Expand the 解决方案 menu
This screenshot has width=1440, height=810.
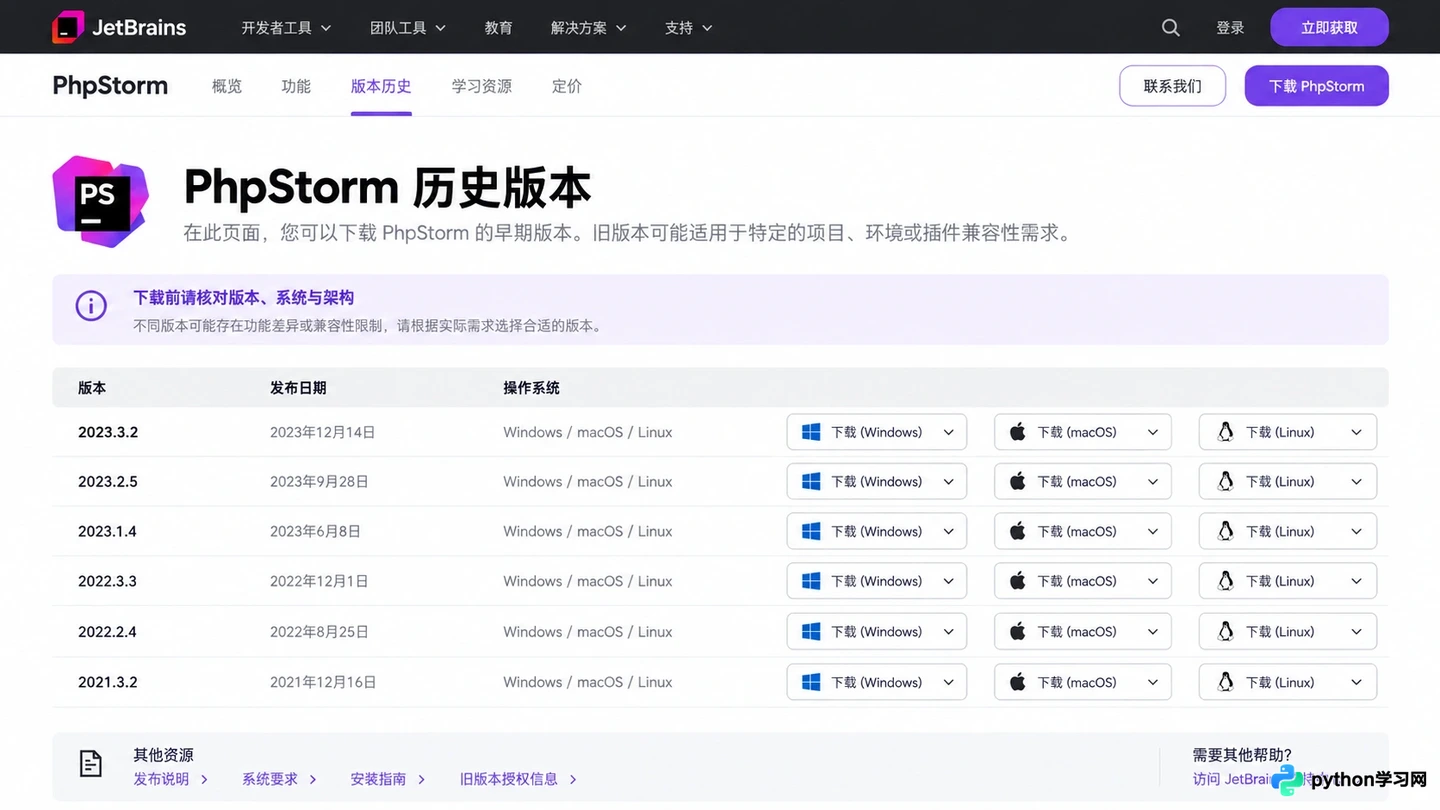click(588, 28)
